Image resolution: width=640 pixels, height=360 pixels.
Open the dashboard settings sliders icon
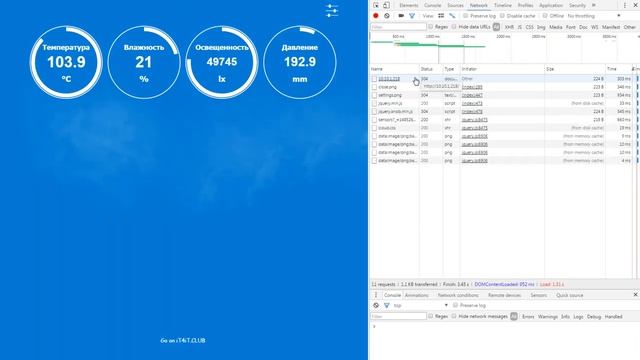tap(332, 11)
